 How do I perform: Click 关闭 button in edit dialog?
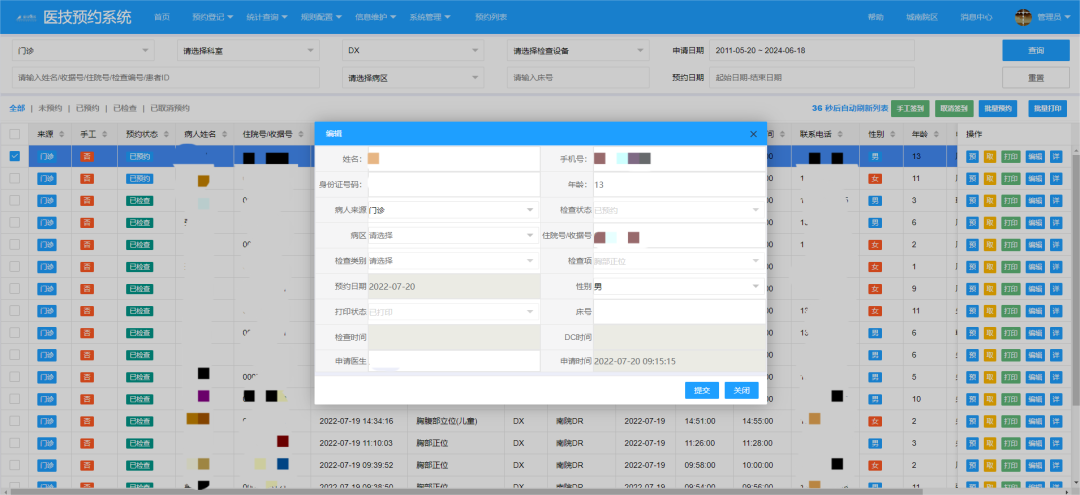click(742, 390)
